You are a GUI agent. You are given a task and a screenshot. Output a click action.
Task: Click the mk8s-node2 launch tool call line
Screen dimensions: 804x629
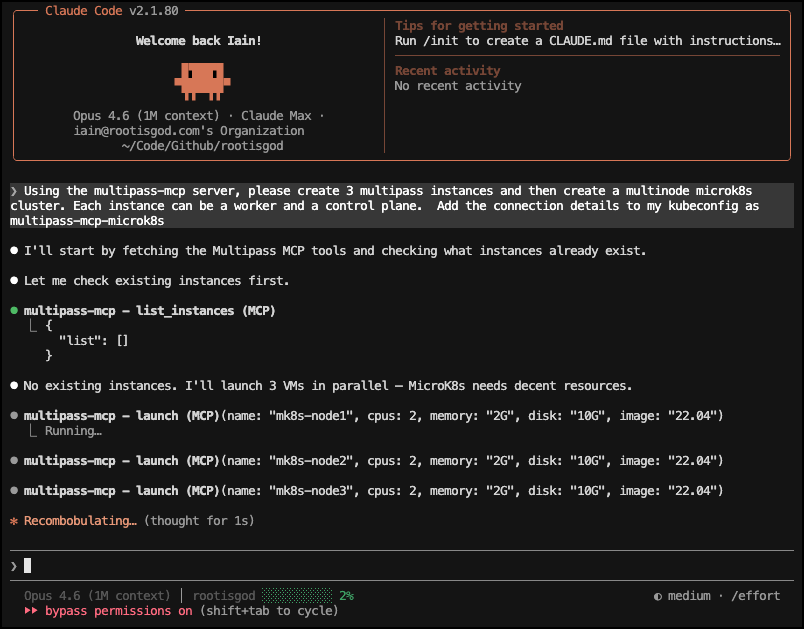coord(372,461)
